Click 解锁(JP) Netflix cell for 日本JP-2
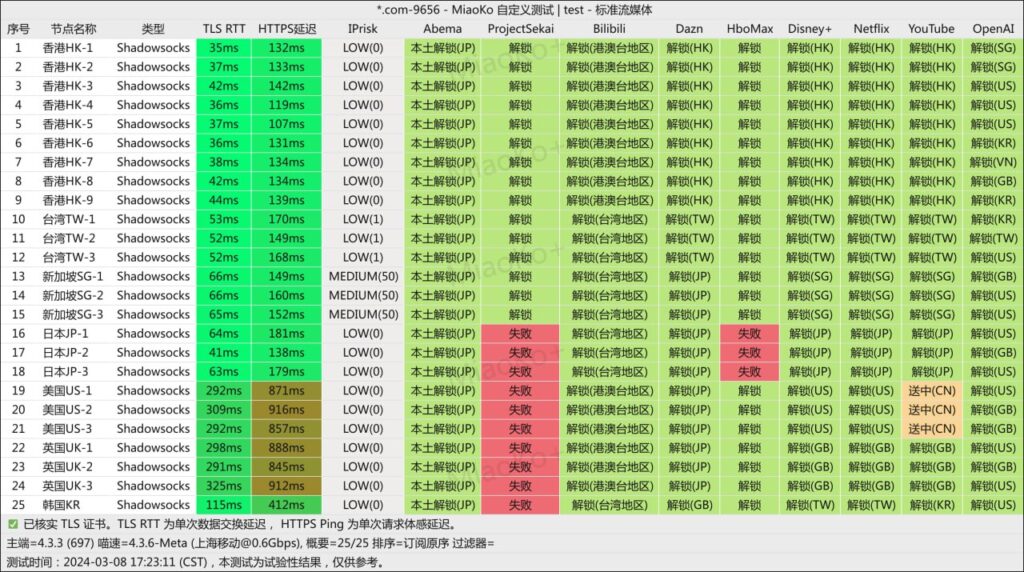Viewport: 1024px width, 572px height. [x=871, y=353]
